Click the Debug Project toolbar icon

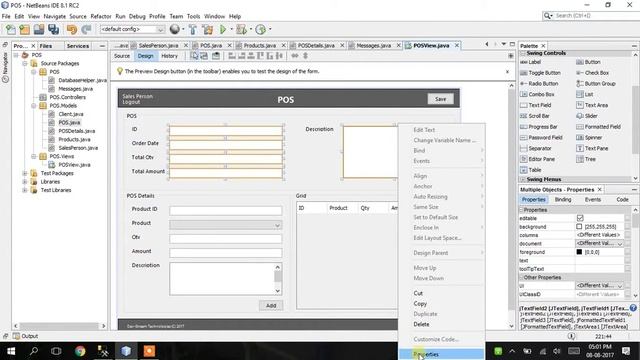point(241,29)
